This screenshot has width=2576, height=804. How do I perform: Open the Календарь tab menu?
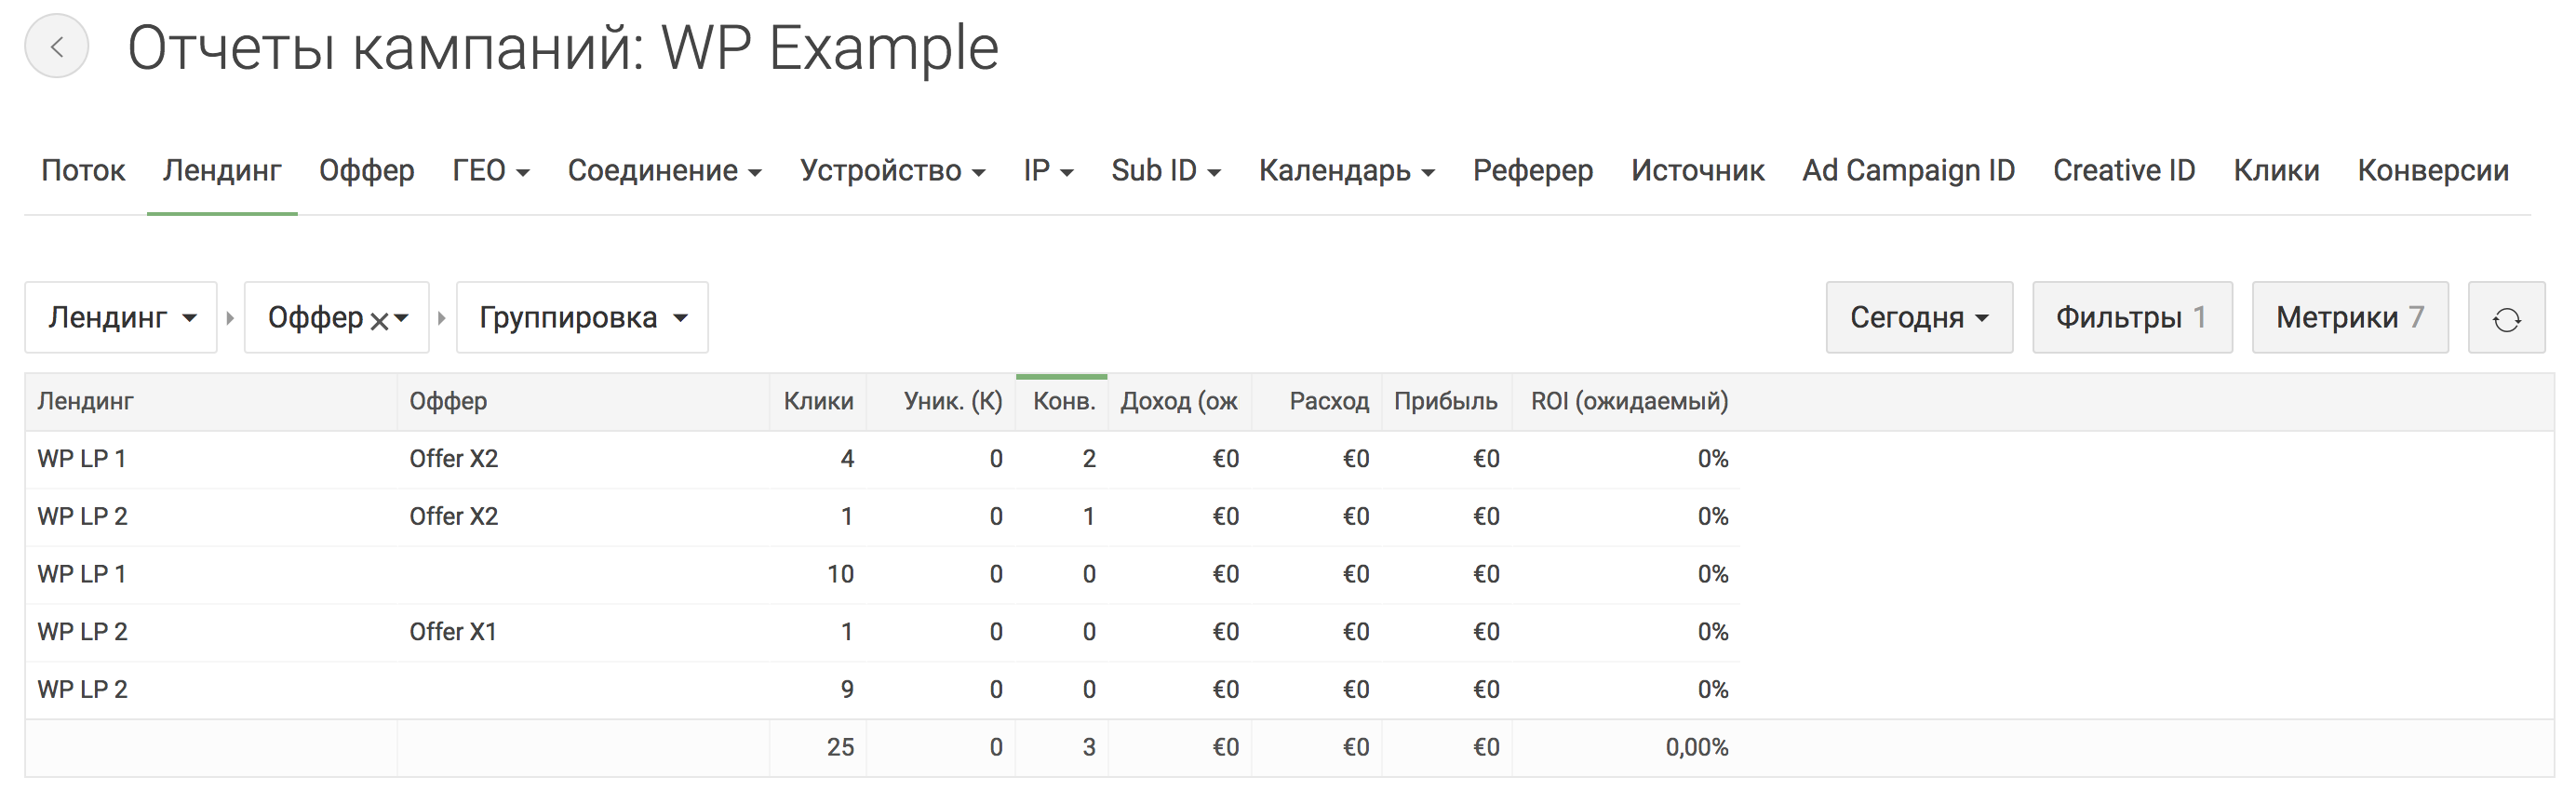point(1346,171)
